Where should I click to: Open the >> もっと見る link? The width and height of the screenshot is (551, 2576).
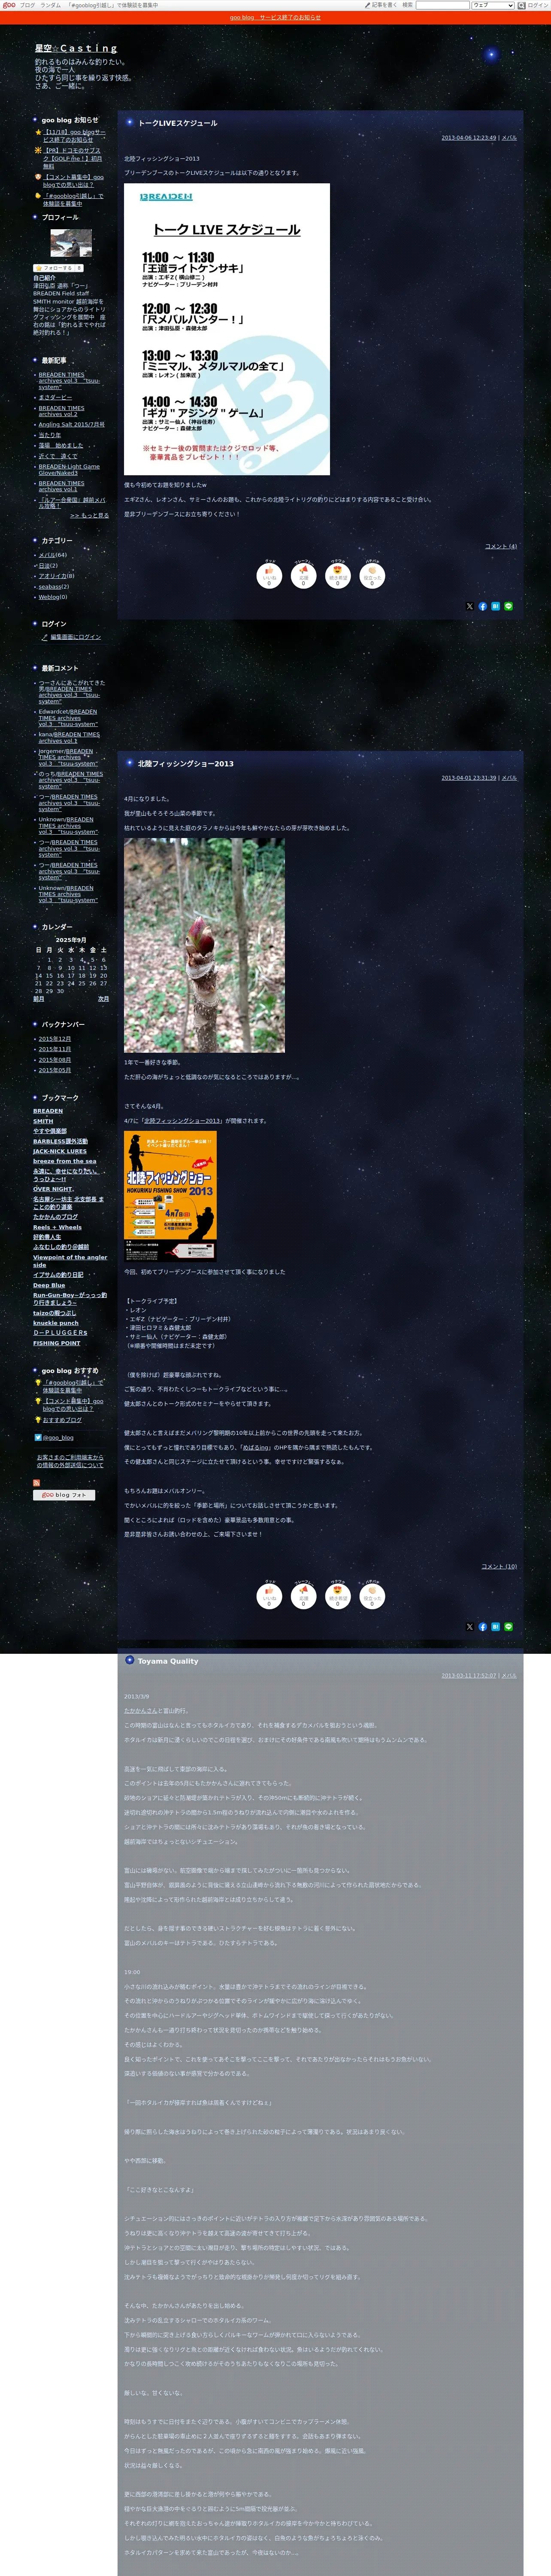pos(90,515)
